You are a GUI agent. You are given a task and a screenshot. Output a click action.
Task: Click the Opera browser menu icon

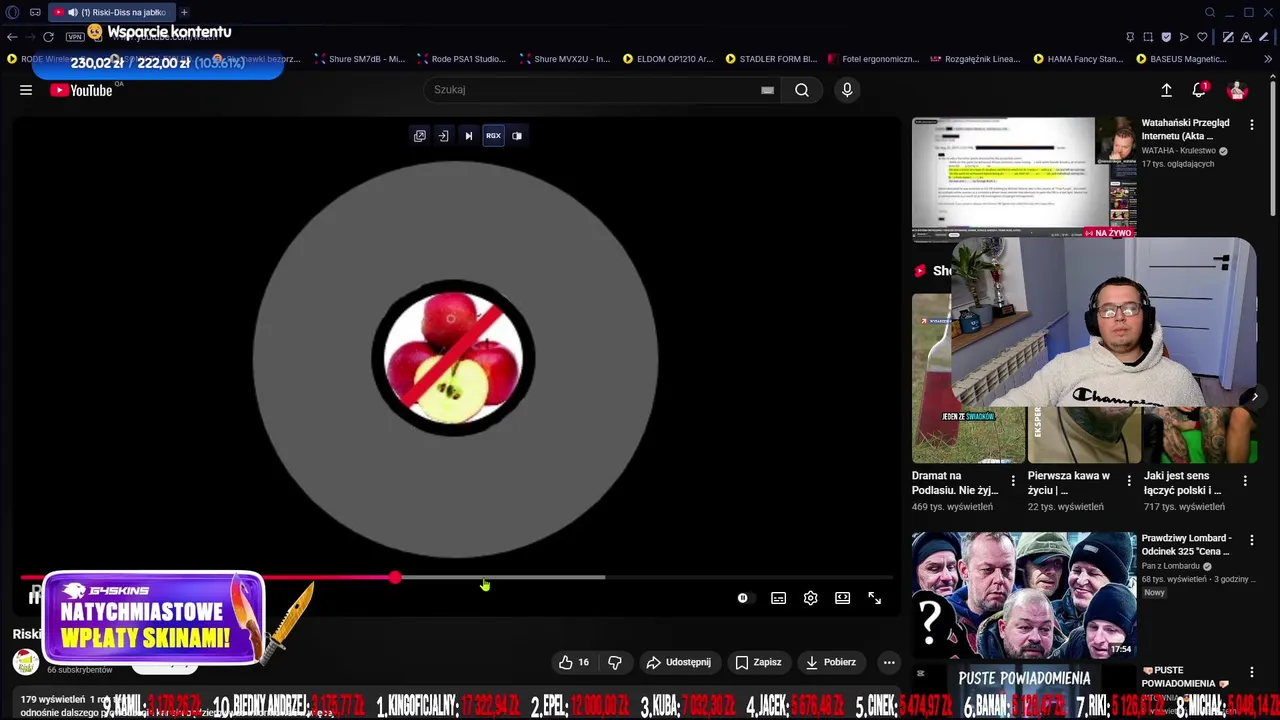[x=12, y=12]
